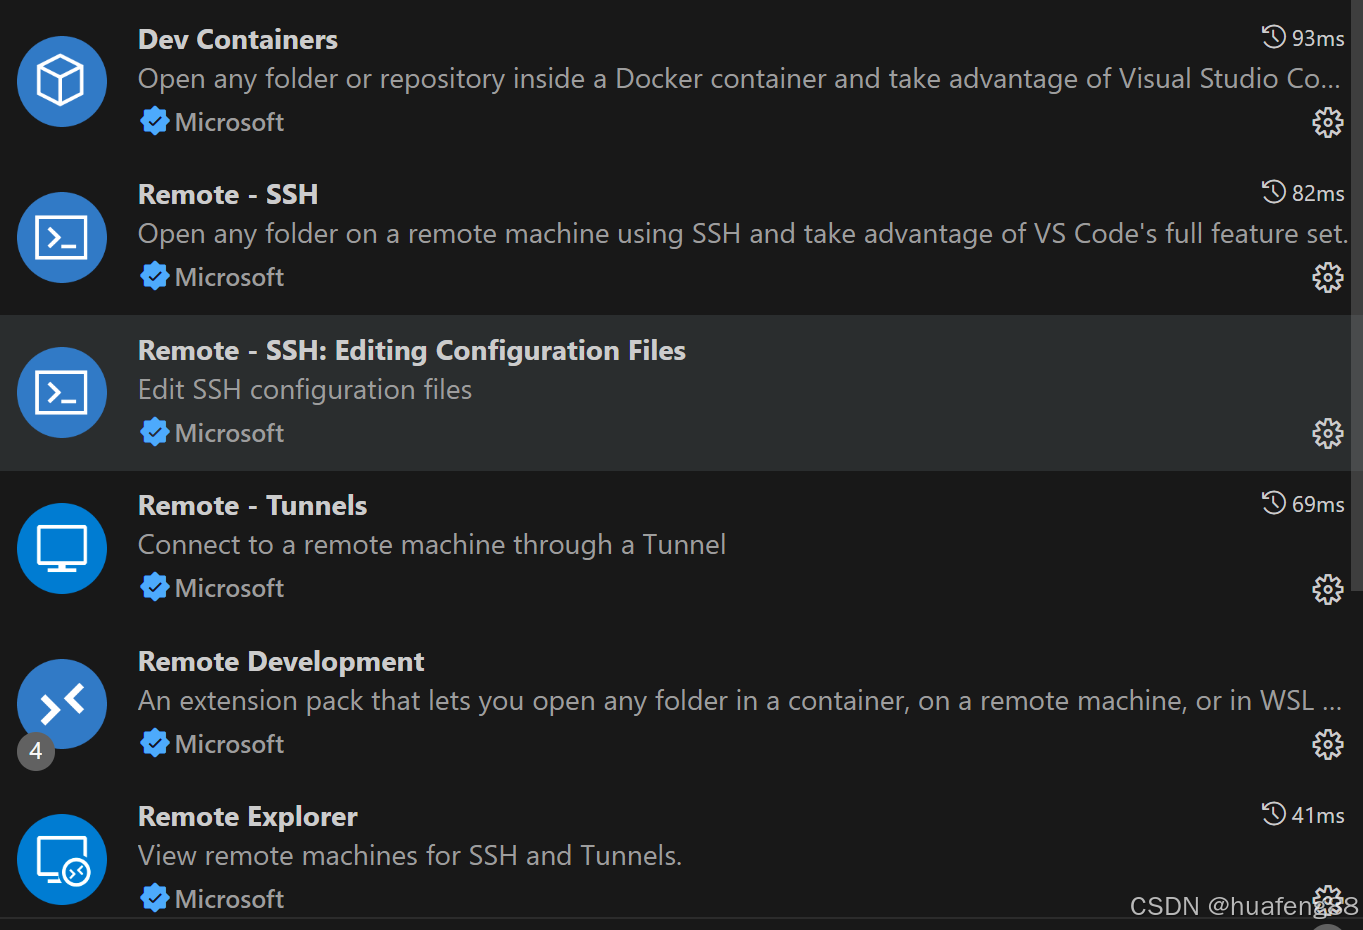
Task: Click the verified badge under Dev Containers
Action: pyautogui.click(x=154, y=121)
